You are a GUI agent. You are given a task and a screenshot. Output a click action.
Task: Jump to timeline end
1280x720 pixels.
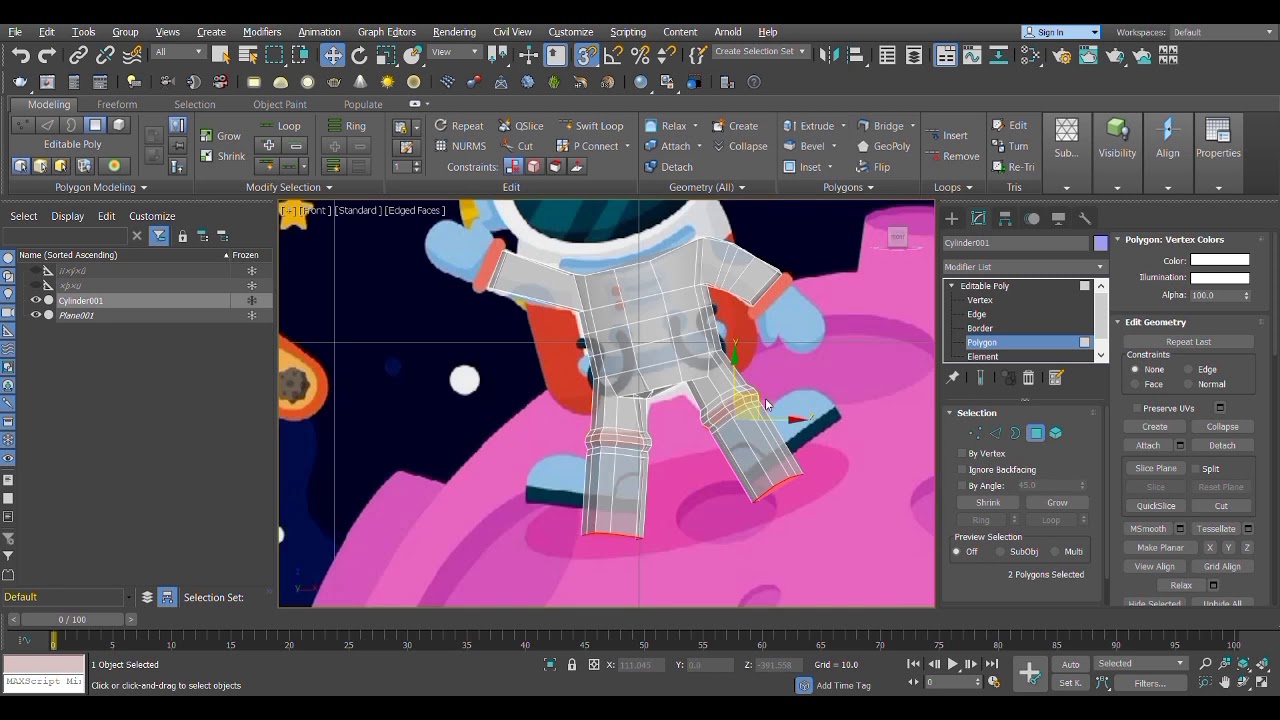tap(991, 664)
